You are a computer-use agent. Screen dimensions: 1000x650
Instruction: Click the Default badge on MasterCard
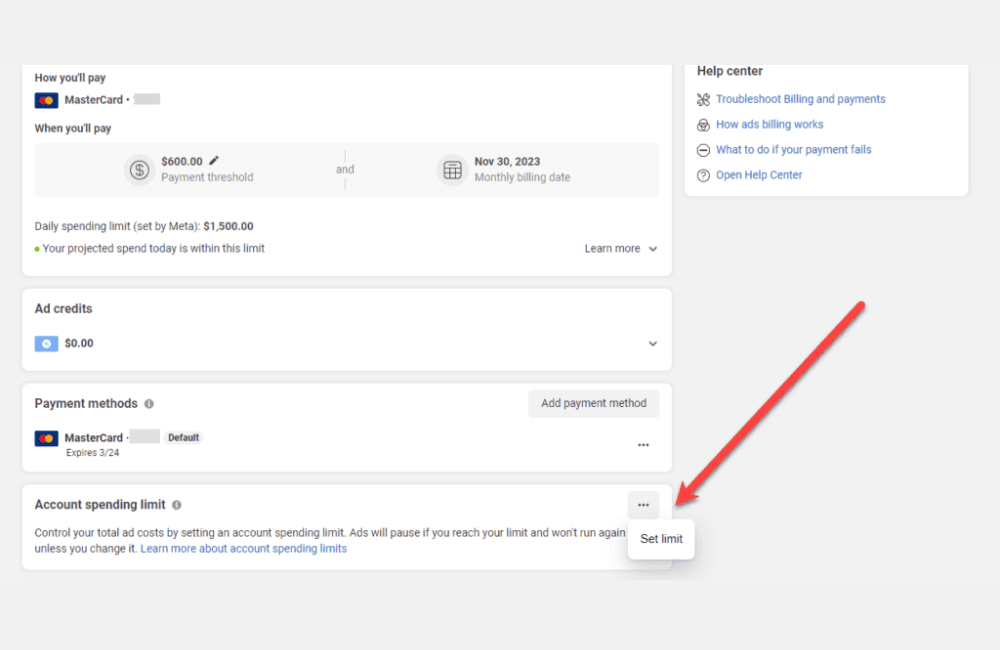pos(183,438)
